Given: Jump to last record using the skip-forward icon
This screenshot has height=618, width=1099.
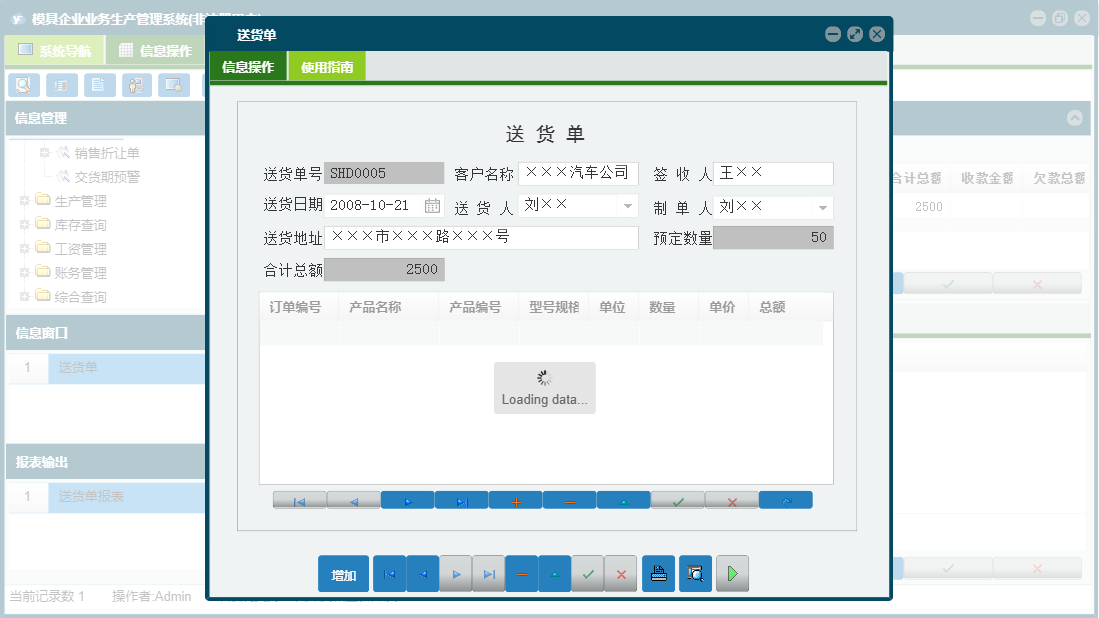Looking at the screenshot, I should click(x=461, y=500).
